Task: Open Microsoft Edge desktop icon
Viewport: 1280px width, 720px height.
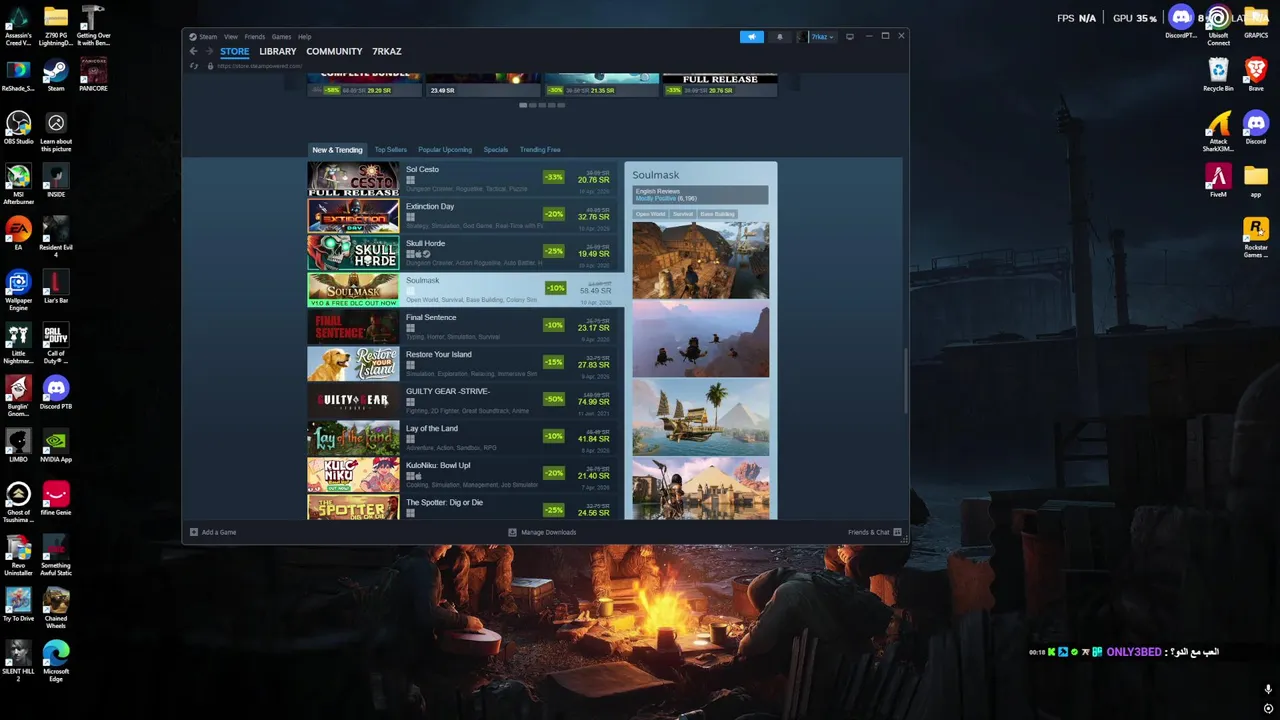Action: click(x=56, y=661)
